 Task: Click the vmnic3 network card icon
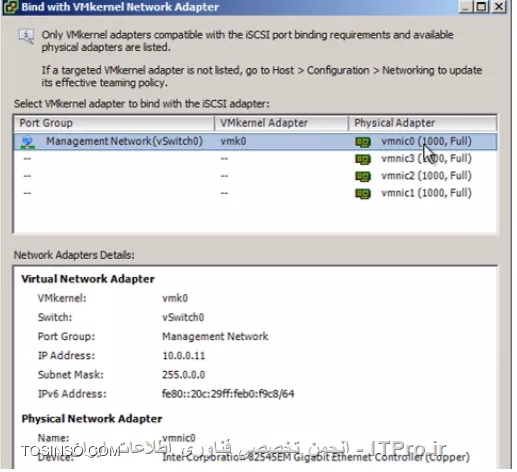[x=363, y=159]
